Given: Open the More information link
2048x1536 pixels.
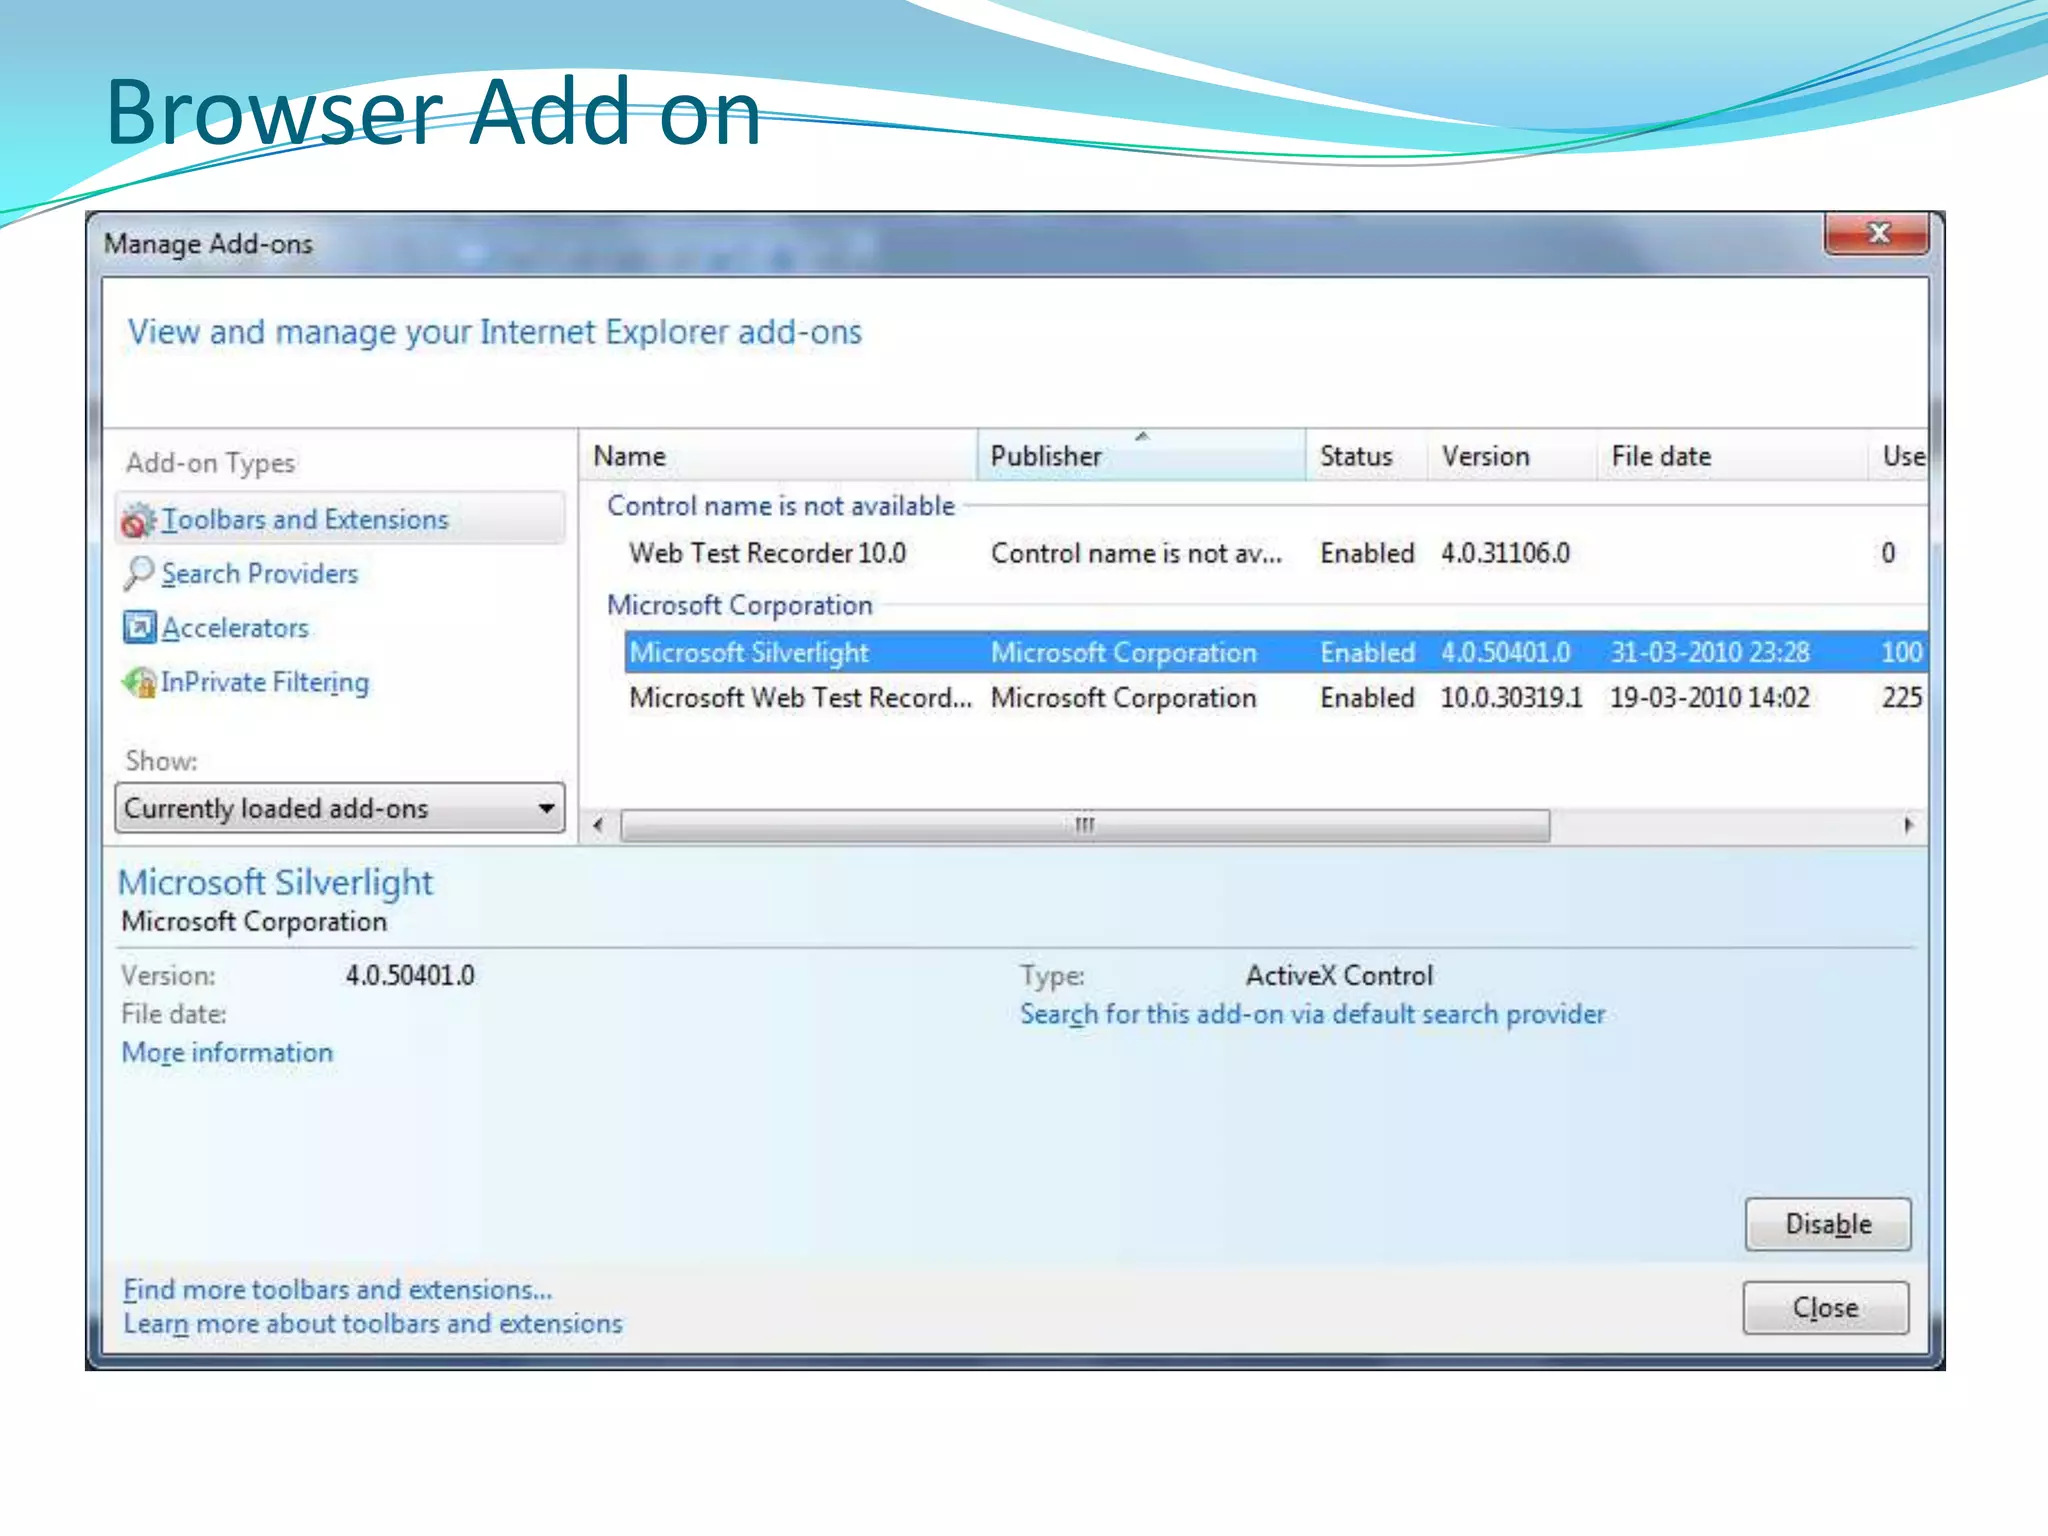Looking at the screenshot, I should (227, 1052).
